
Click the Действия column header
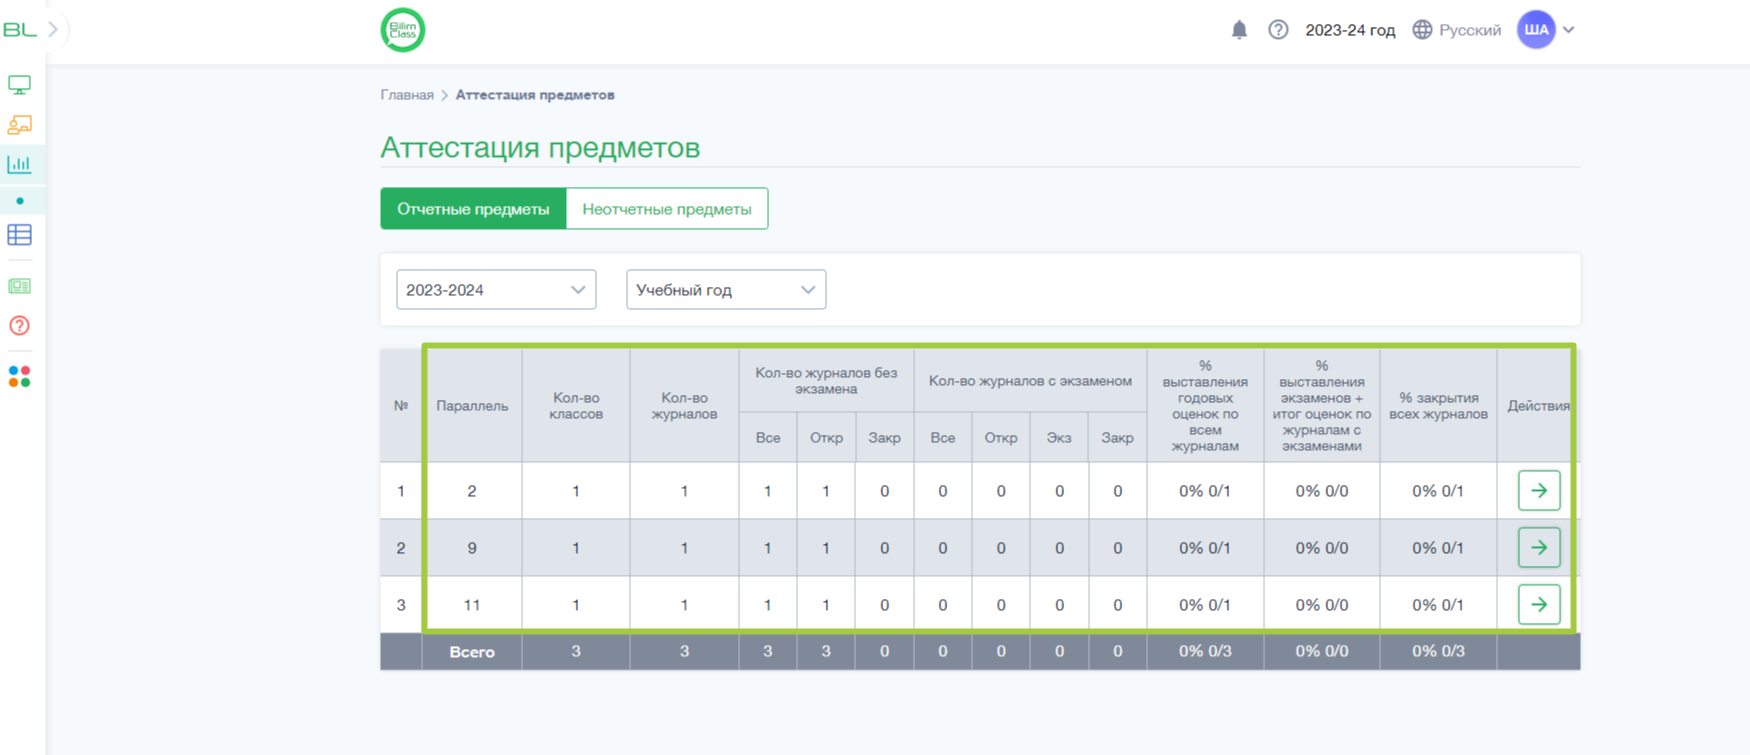pos(1538,406)
